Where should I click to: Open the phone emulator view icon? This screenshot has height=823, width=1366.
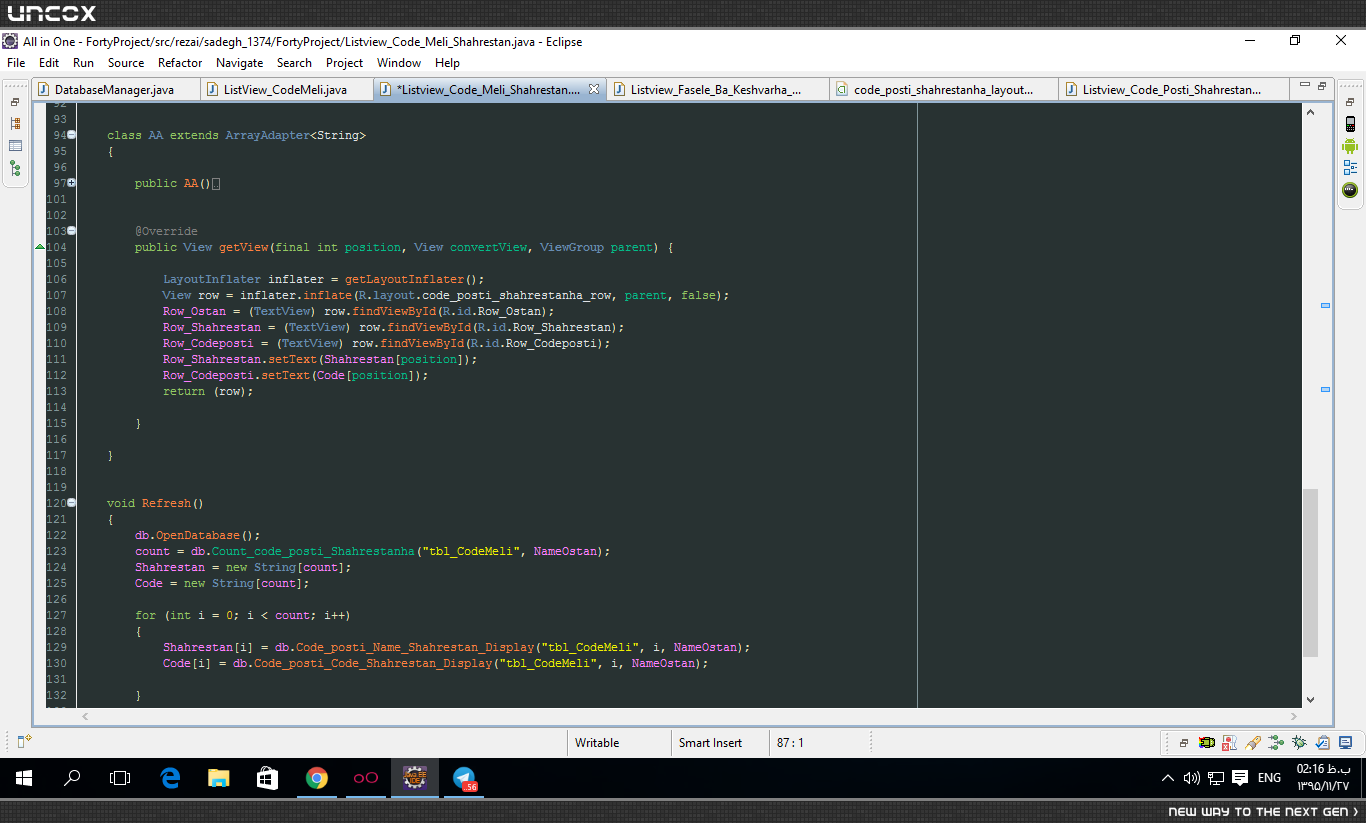point(1350,124)
